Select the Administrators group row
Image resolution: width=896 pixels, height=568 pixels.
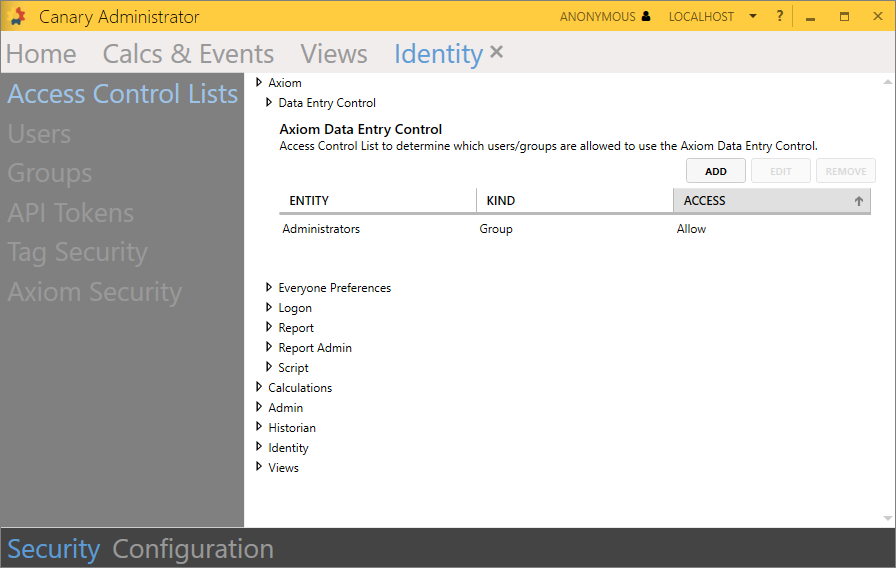[x=321, y=229]
